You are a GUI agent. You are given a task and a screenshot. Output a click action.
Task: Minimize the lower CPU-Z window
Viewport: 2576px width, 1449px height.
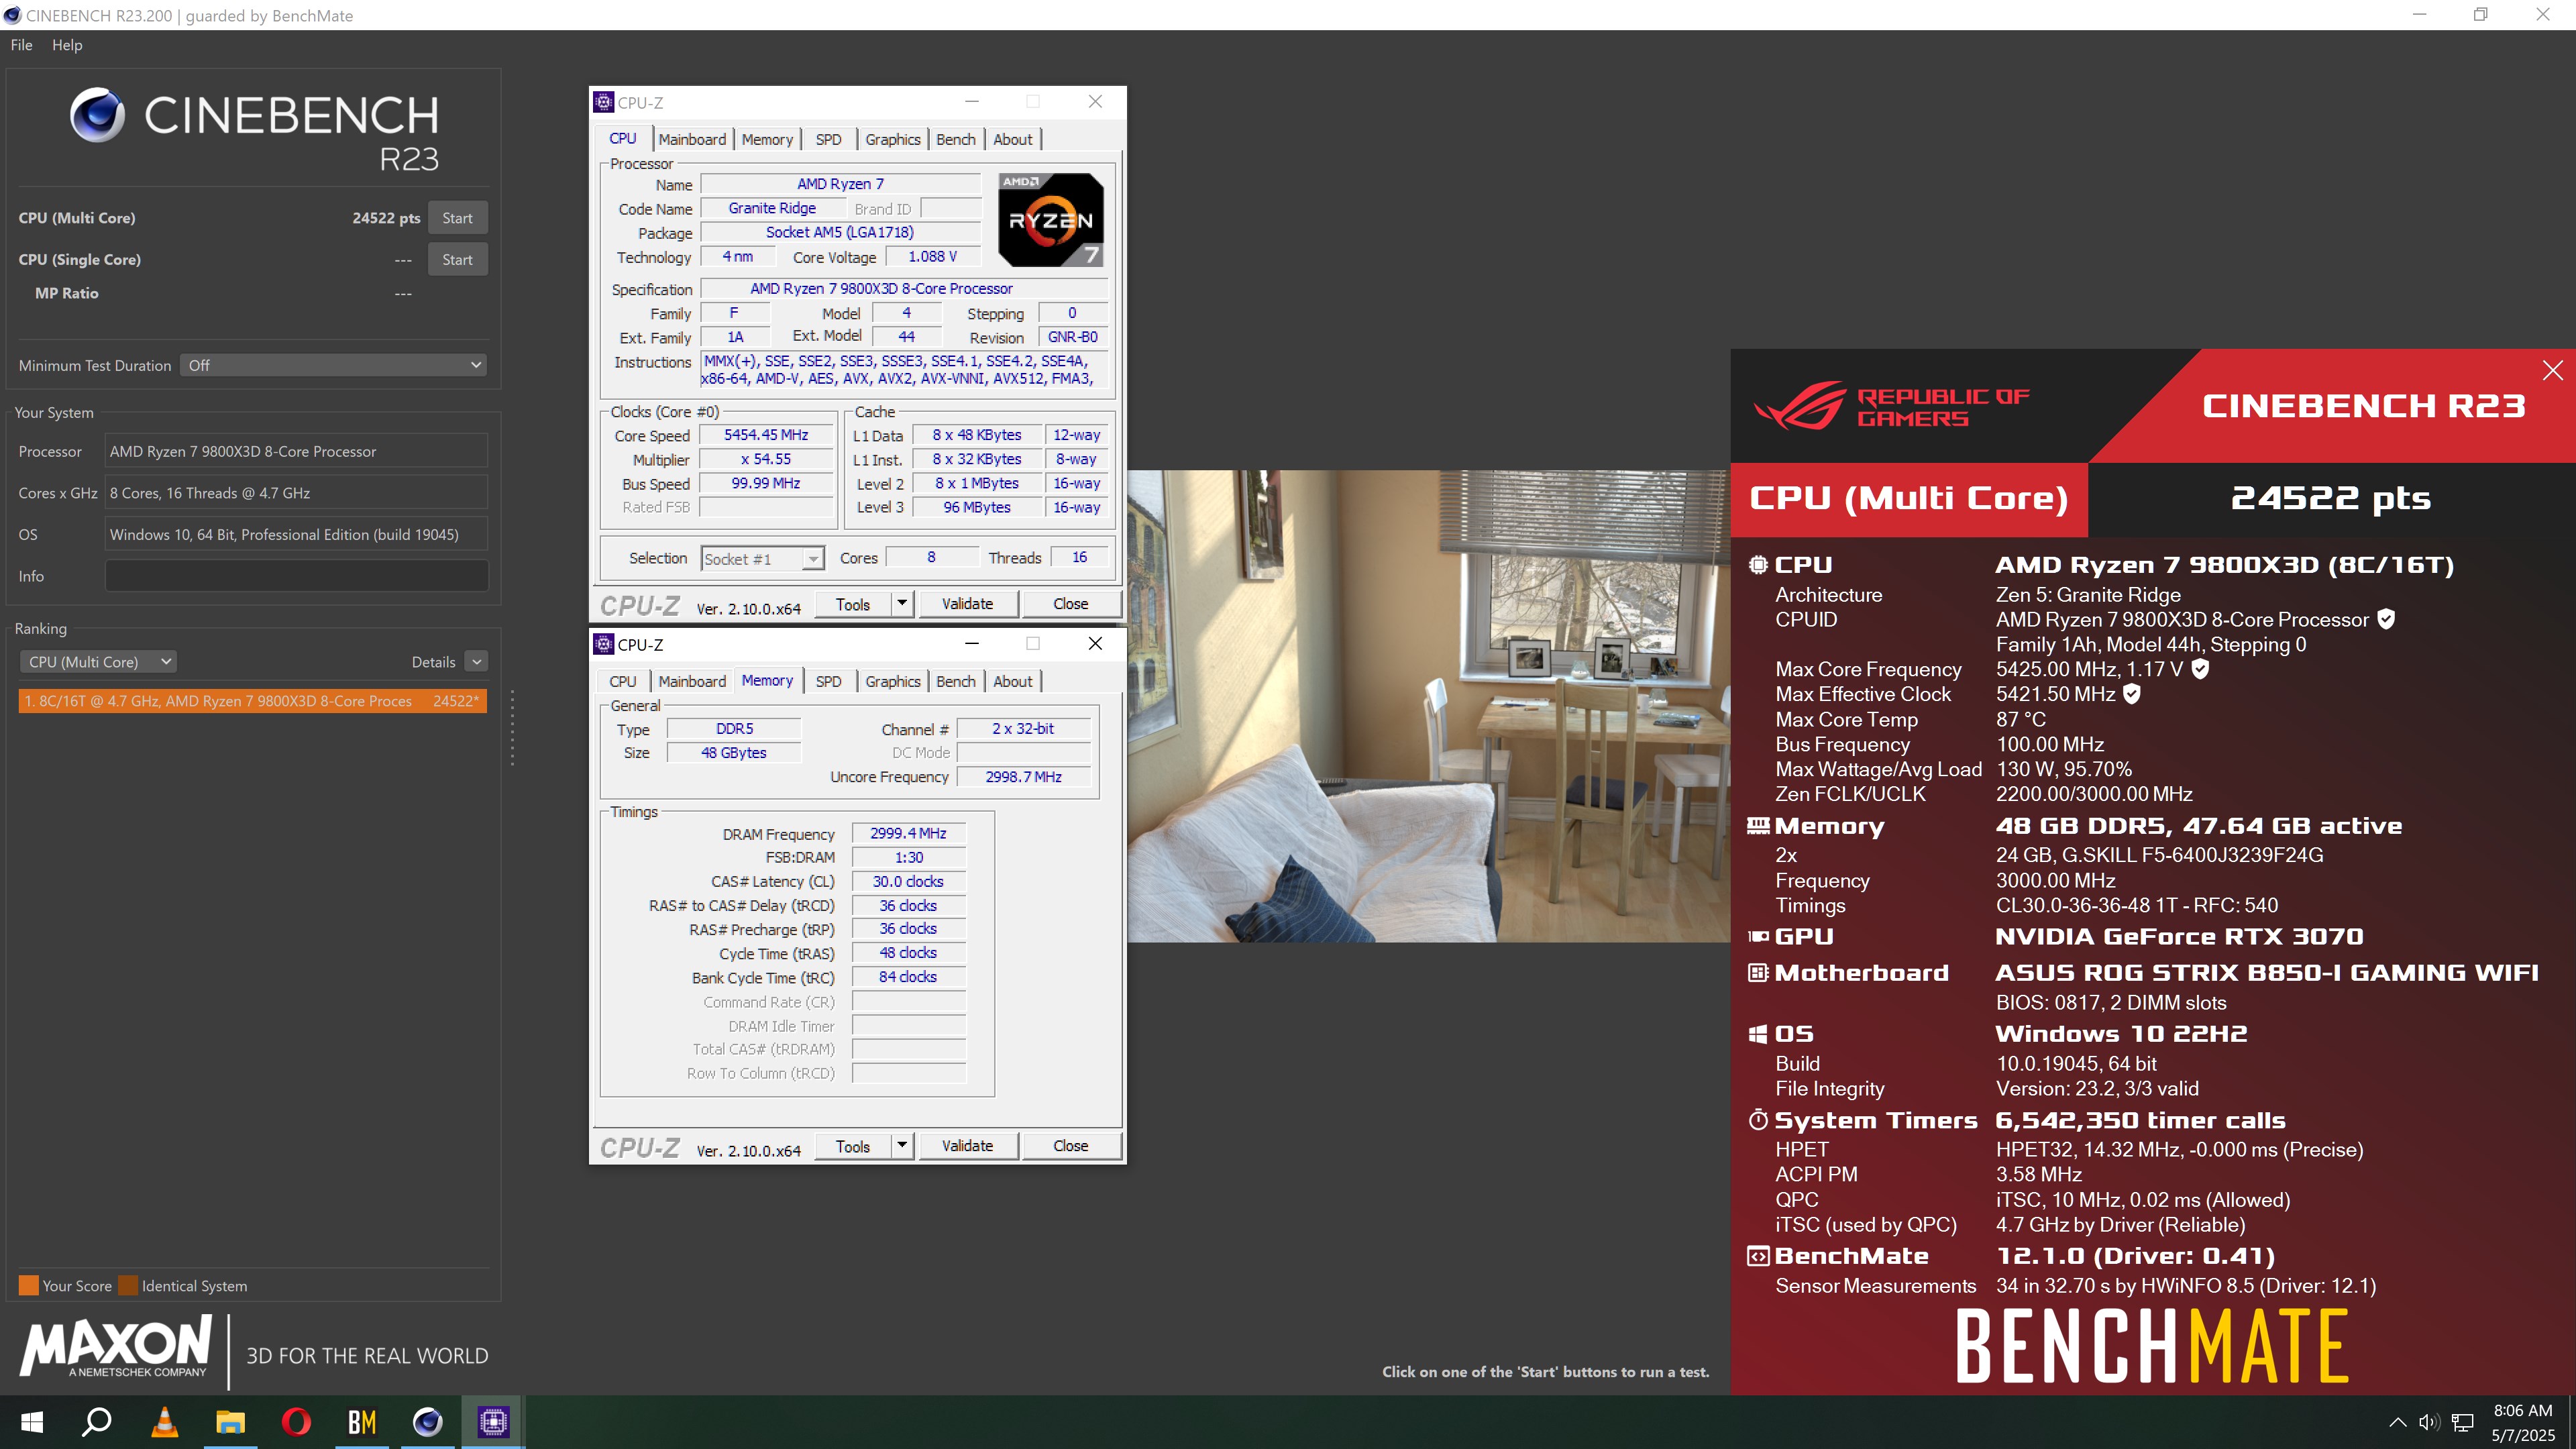point(971,643)
